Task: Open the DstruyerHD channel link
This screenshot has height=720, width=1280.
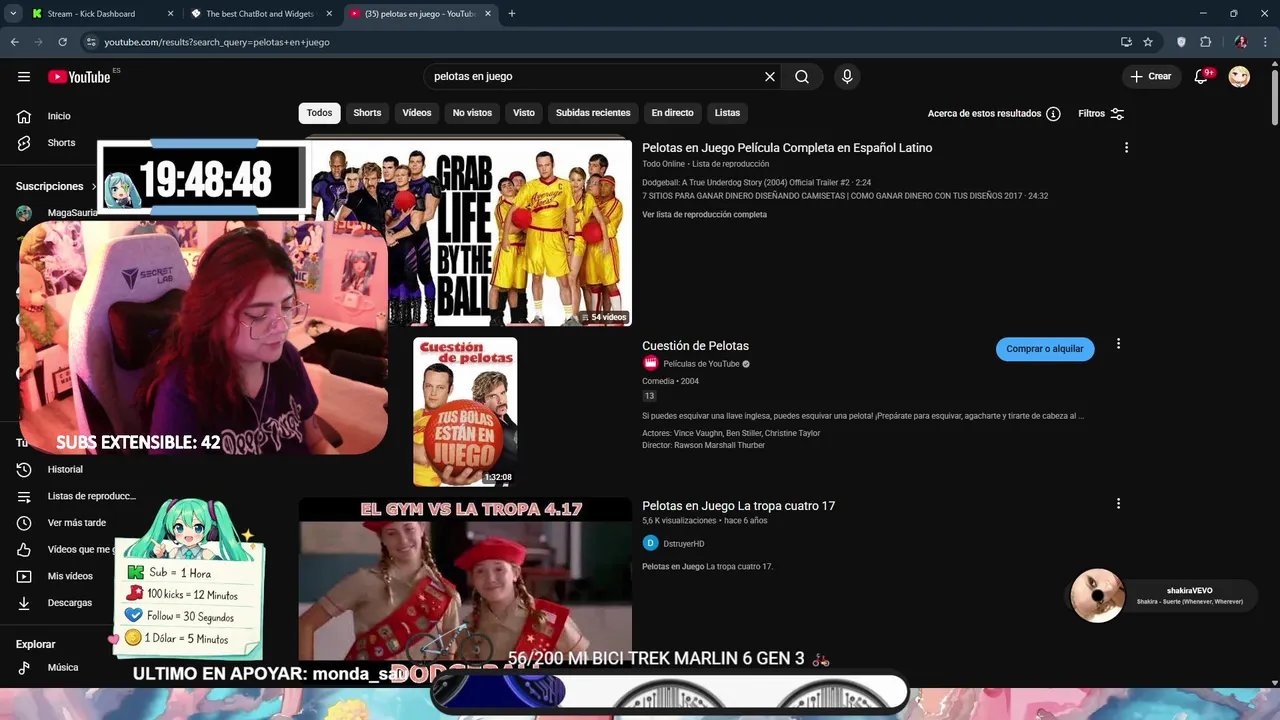Action: point(684,544)
